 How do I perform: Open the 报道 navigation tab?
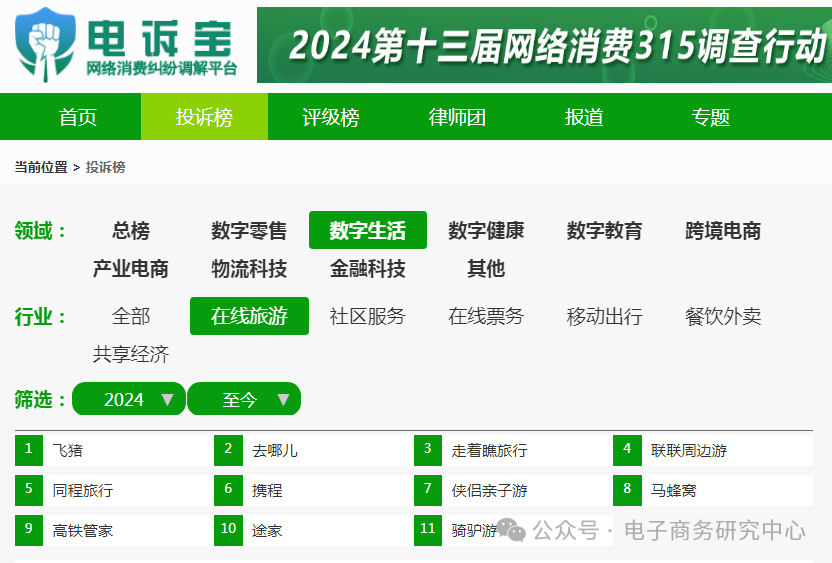pyautogui.click(x=584, y=117)
